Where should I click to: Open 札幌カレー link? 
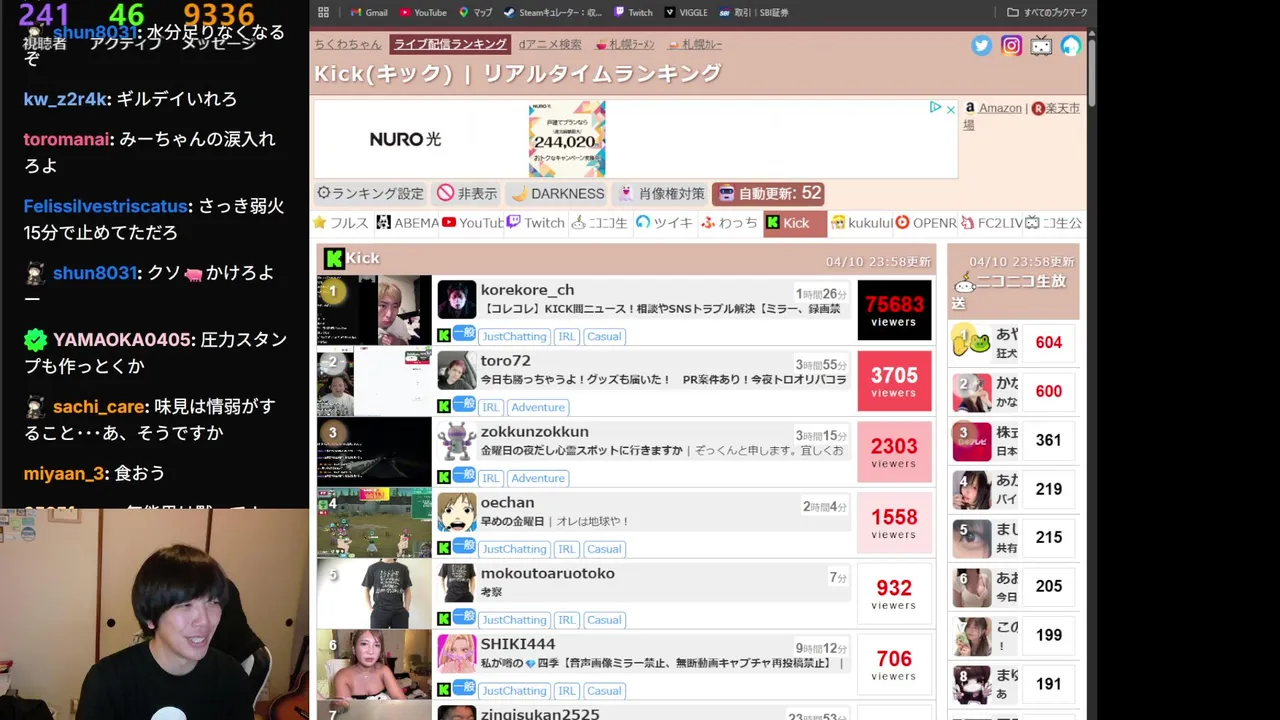(695, 44)
